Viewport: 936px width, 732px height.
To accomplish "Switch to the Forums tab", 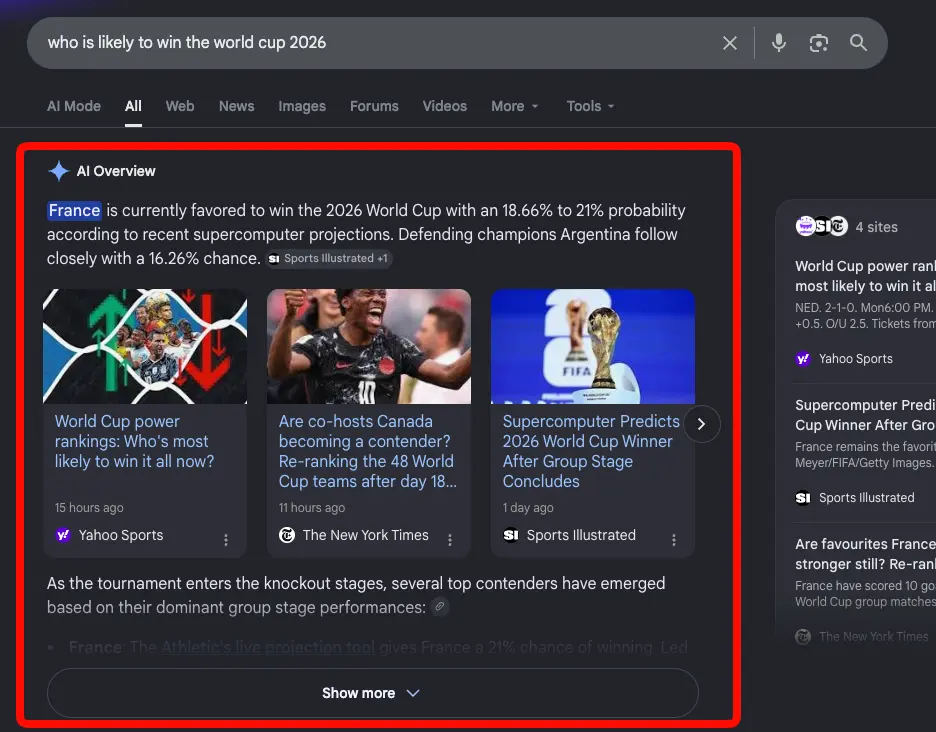I will coord(374,106).
